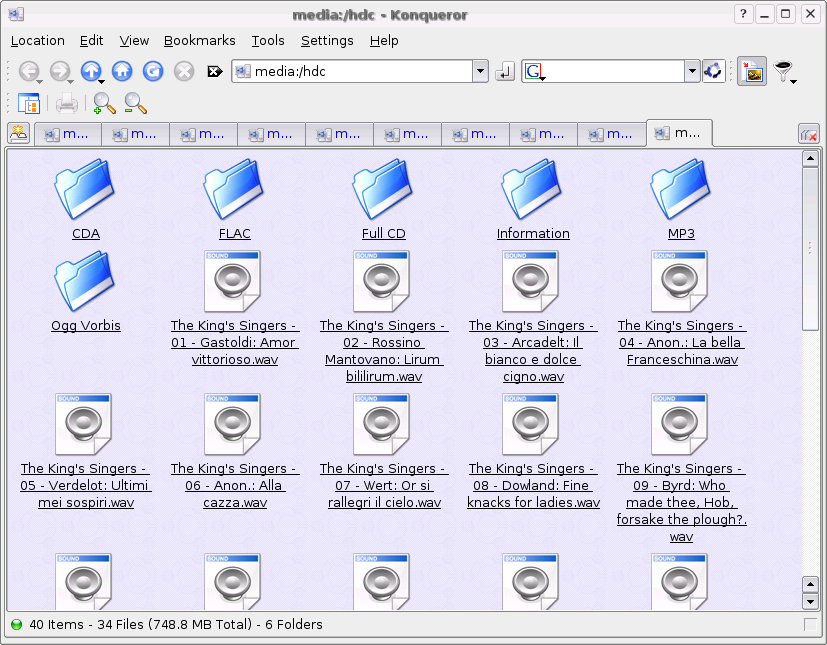Click the Go button beside the location bar
Image resolution: width=827 pixels, height=645 pixels.
click(505, 71)
